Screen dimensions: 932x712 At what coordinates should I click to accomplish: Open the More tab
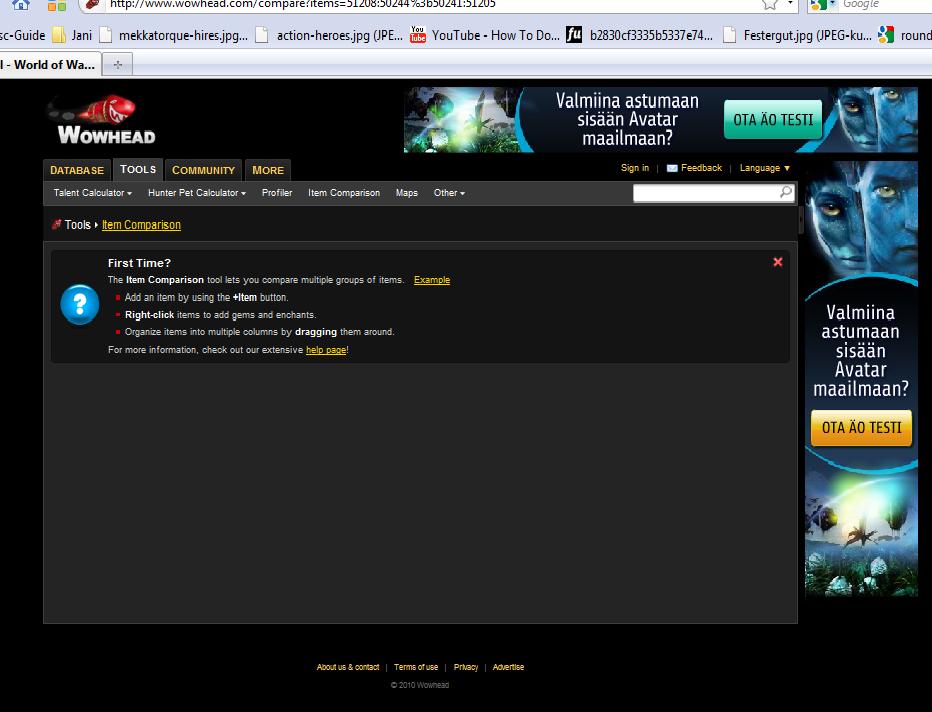click(268, 170)
